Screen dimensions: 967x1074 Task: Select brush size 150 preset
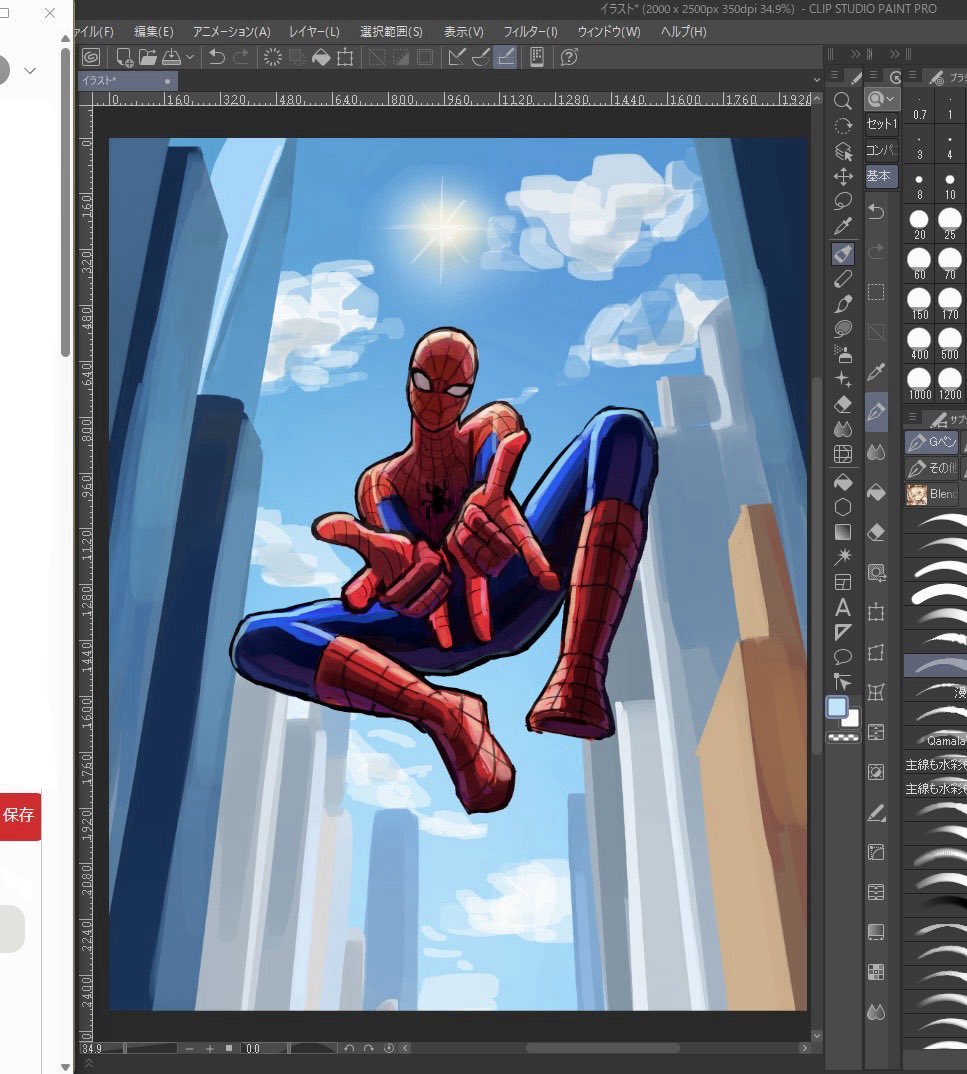(x=919, y=304)
